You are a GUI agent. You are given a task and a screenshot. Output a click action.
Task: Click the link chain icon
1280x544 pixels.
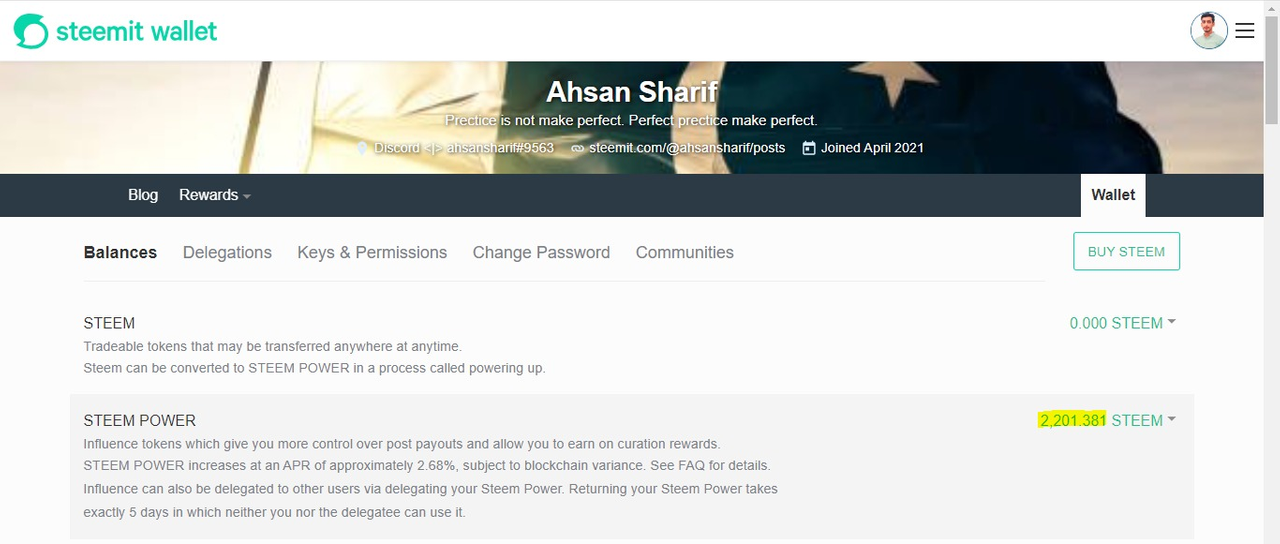pos(577,148)
